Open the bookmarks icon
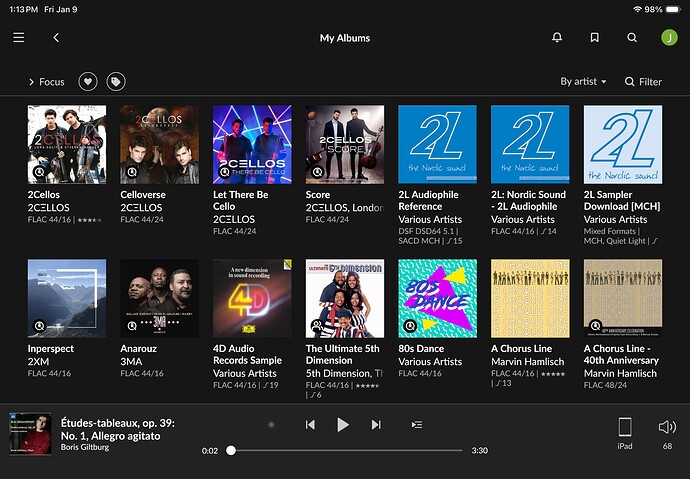This screenshot has width=690, height=479. [594, 38]
